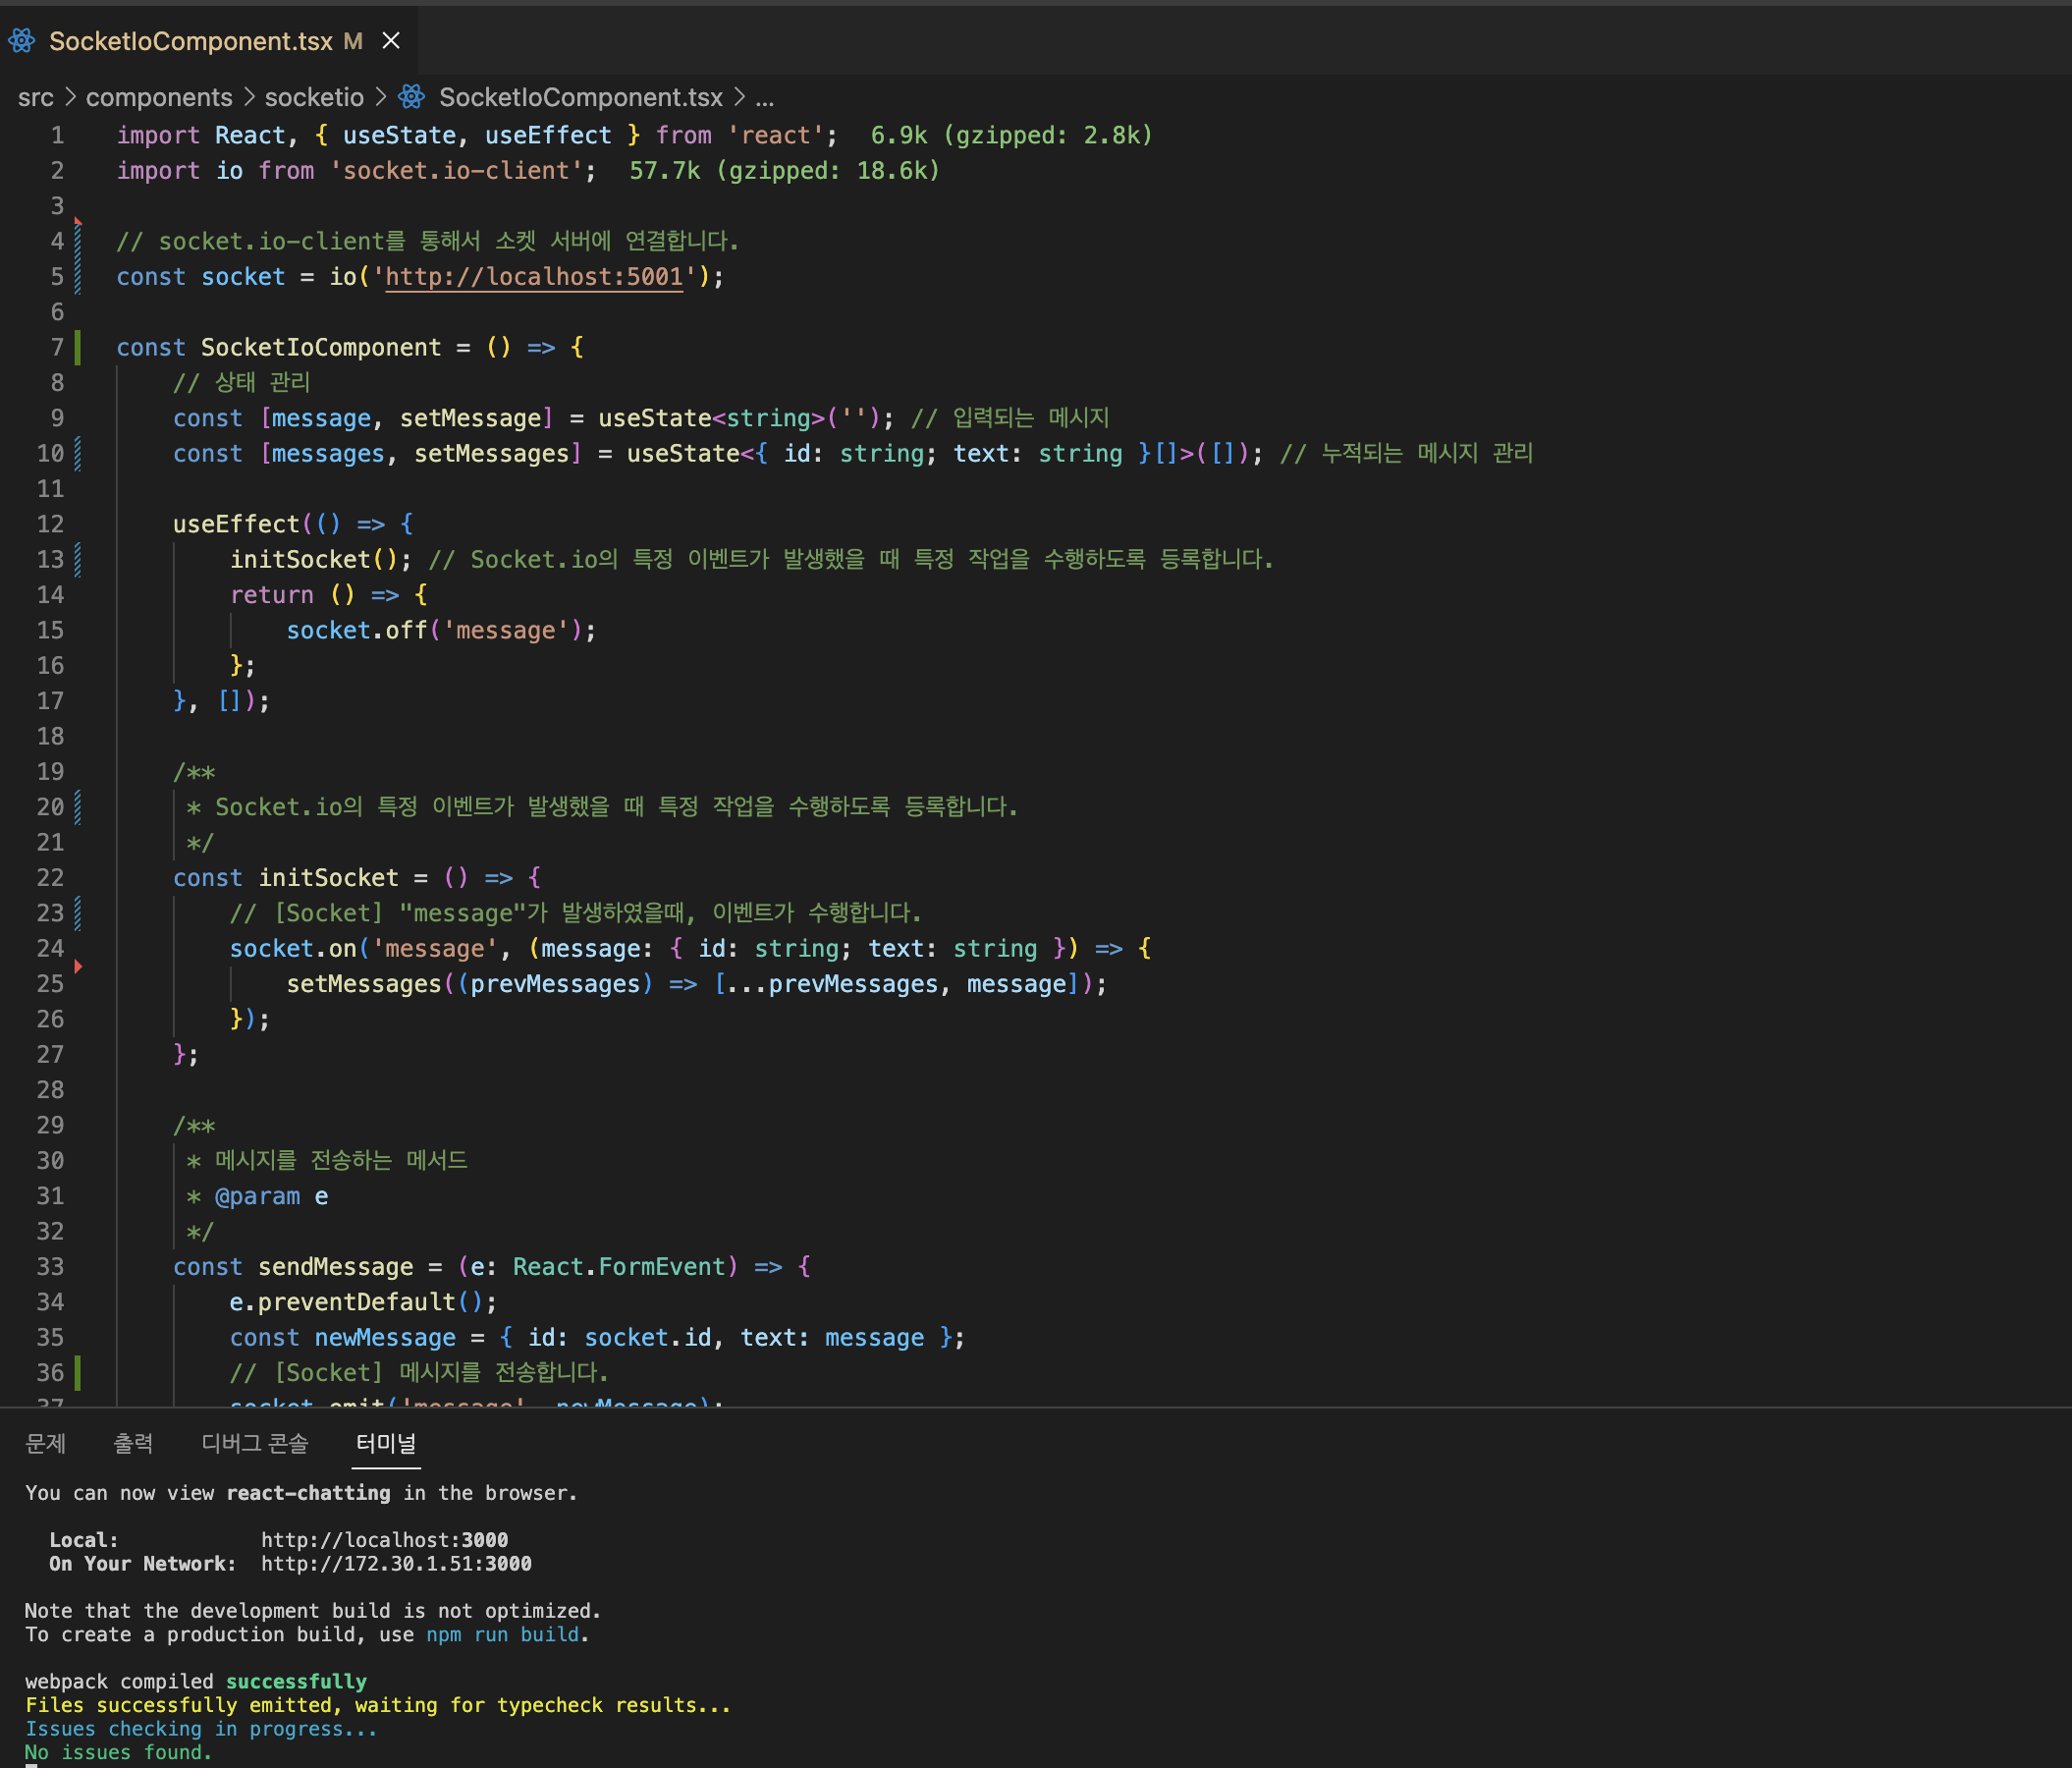
Task: Click React file icon in breadcrumb bar
Action: [411, 97]
